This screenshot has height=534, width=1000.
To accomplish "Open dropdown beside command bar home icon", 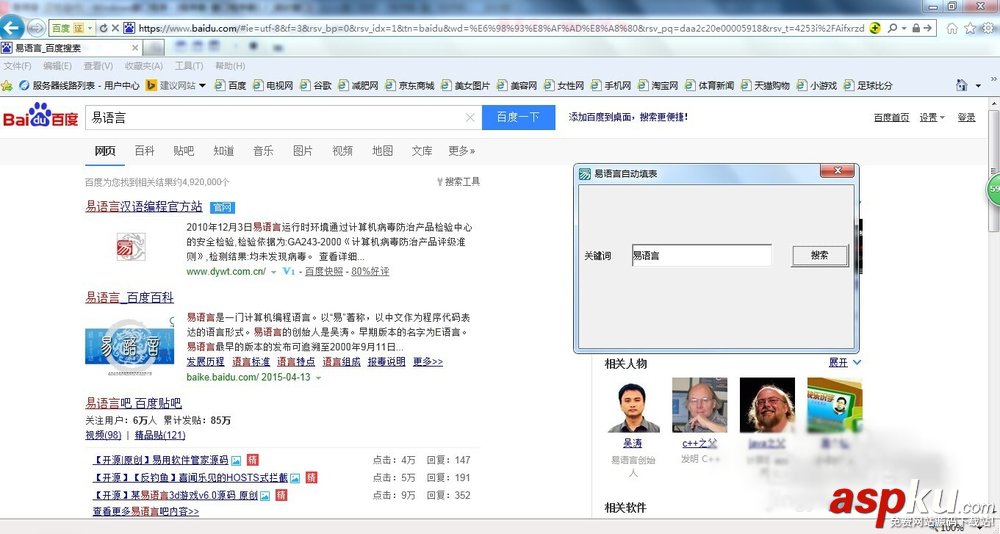I will (x=978, y=85).
